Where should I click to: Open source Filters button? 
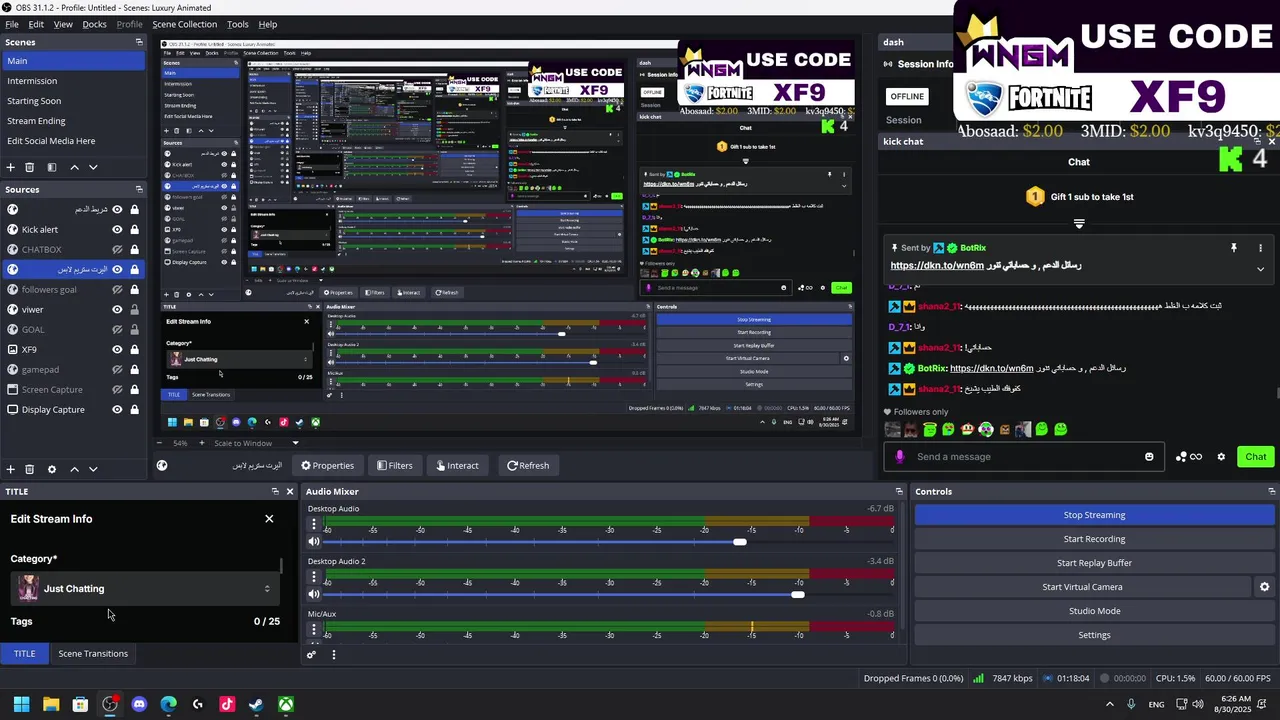coord(394,465)
